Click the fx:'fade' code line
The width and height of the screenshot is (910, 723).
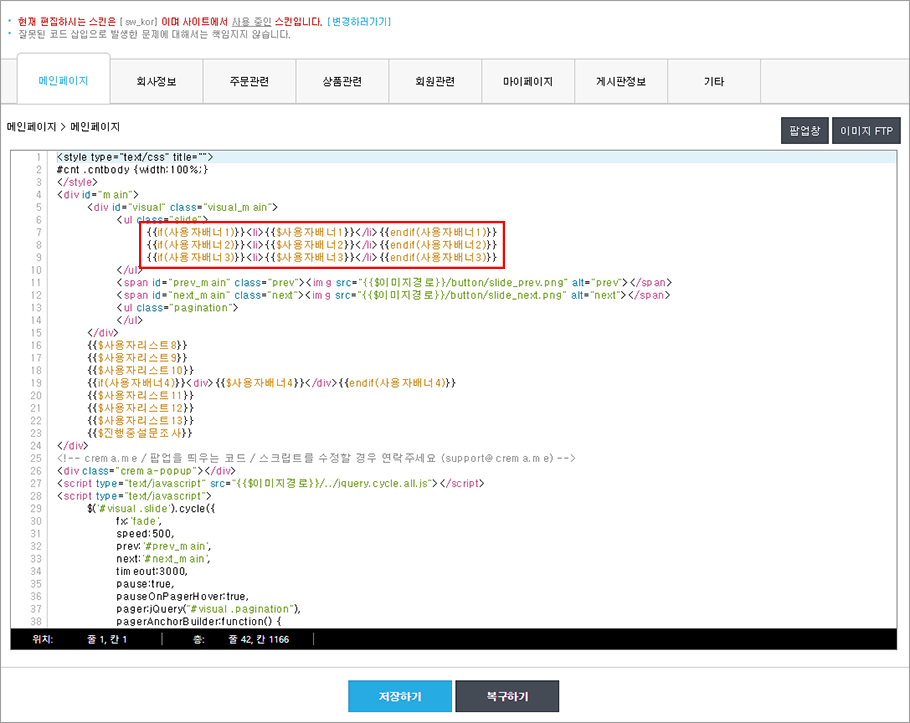139,521
